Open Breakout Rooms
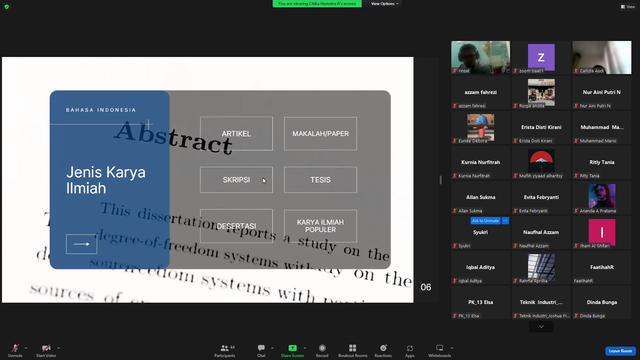 [353, 350]
